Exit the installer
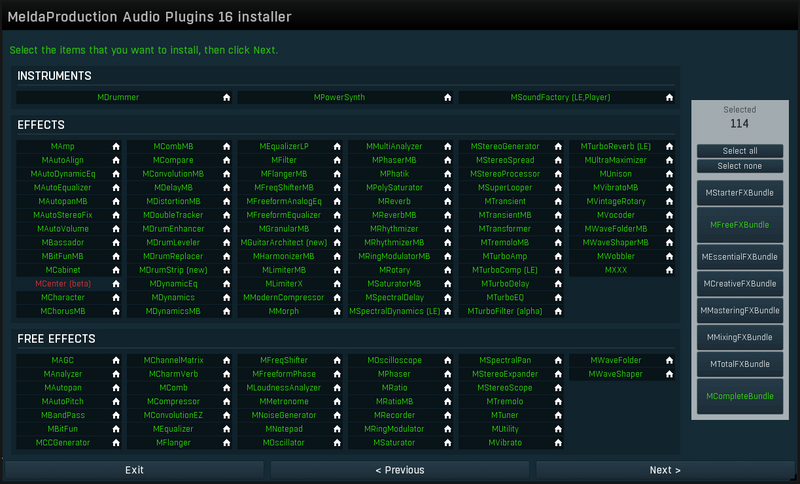This screenshot has width=800, height=484. 134,470
